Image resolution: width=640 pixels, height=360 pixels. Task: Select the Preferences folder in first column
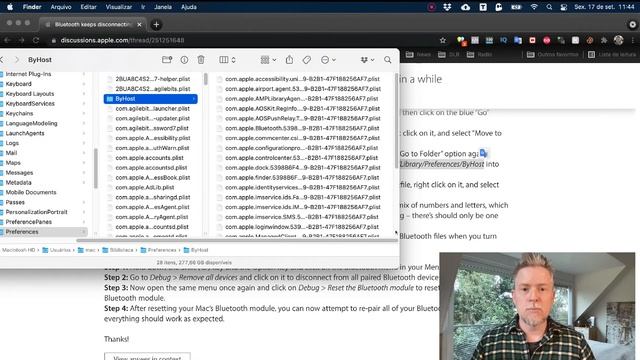[x=44, y=232]
